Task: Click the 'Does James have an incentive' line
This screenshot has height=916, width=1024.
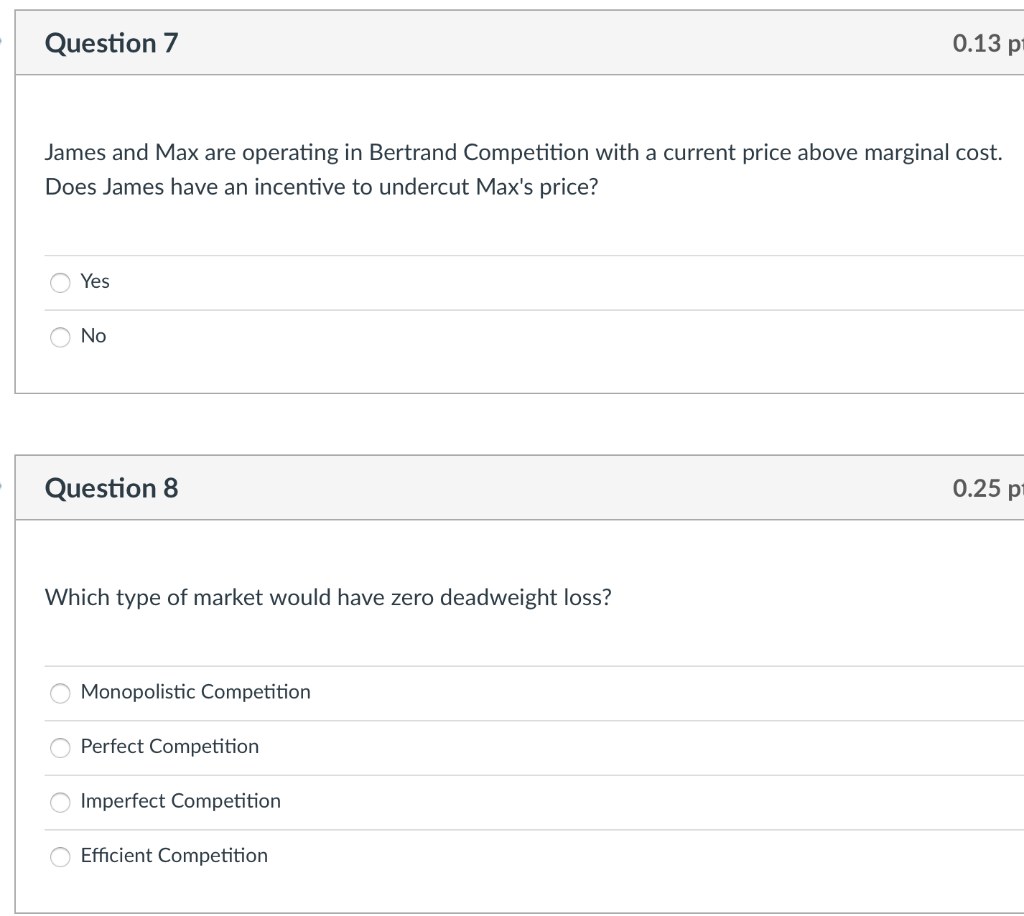Action: pos(321,187)
